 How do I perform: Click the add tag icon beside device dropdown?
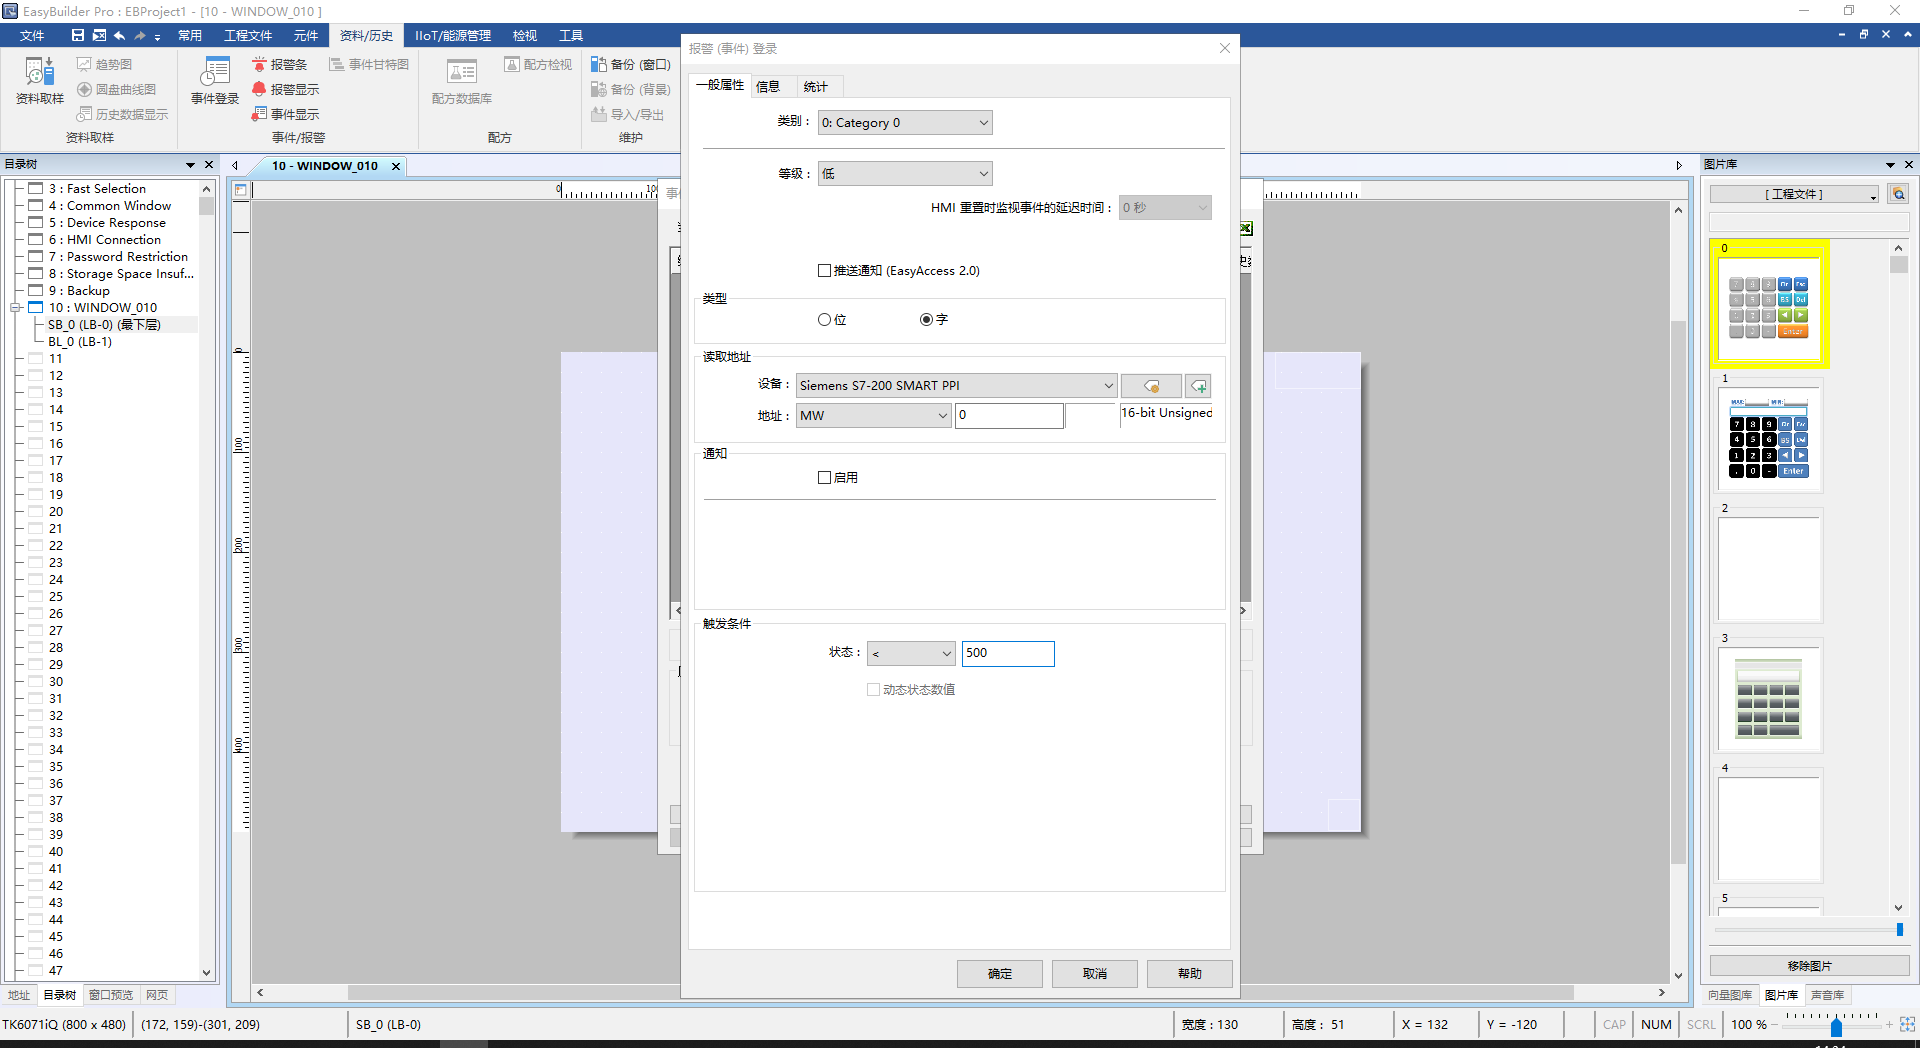(1198, 386)
